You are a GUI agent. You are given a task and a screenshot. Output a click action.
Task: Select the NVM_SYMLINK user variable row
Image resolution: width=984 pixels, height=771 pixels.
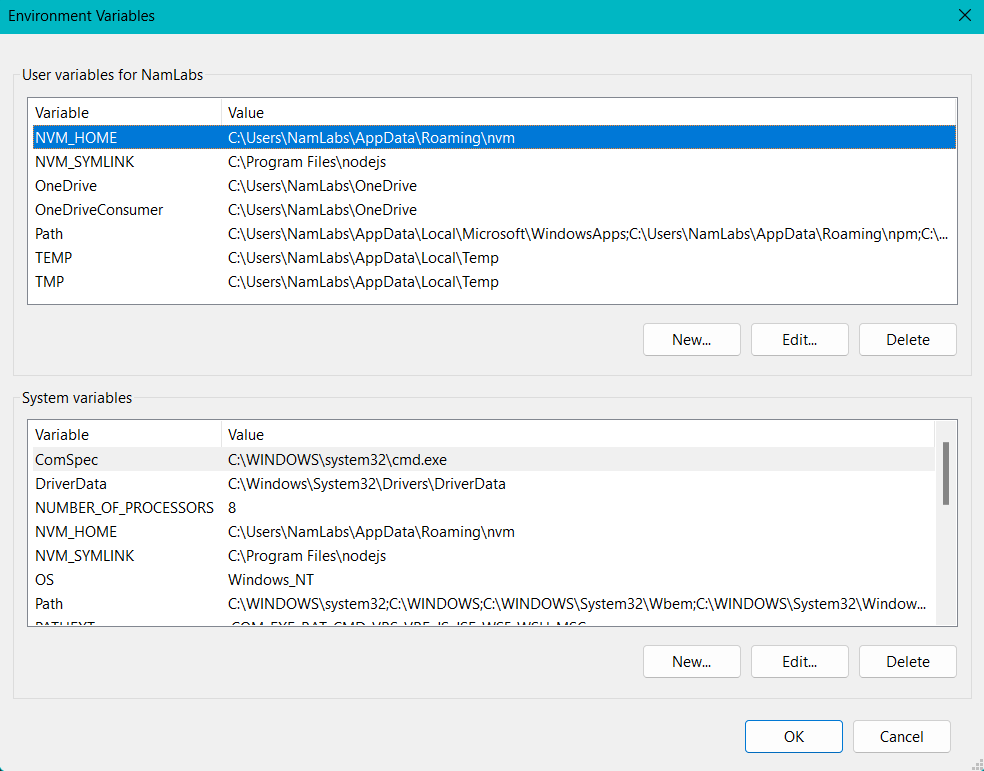pyautogui.click(x=494, y=162)
